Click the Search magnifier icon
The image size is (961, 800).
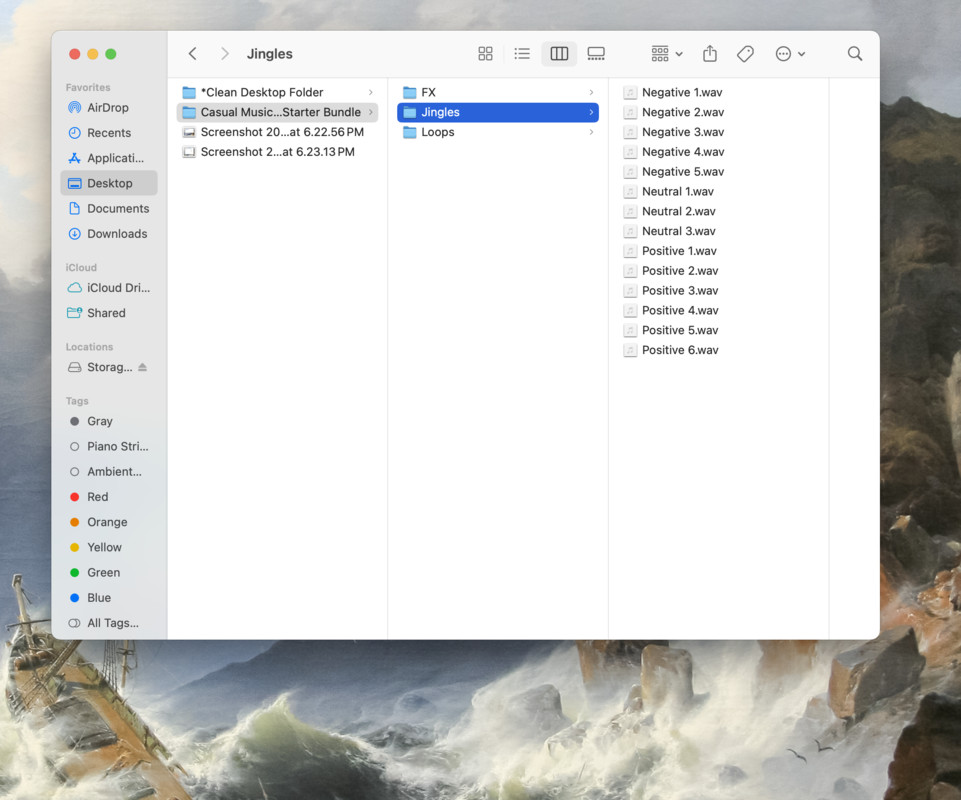pyautogui.click(x=855, y=54)
